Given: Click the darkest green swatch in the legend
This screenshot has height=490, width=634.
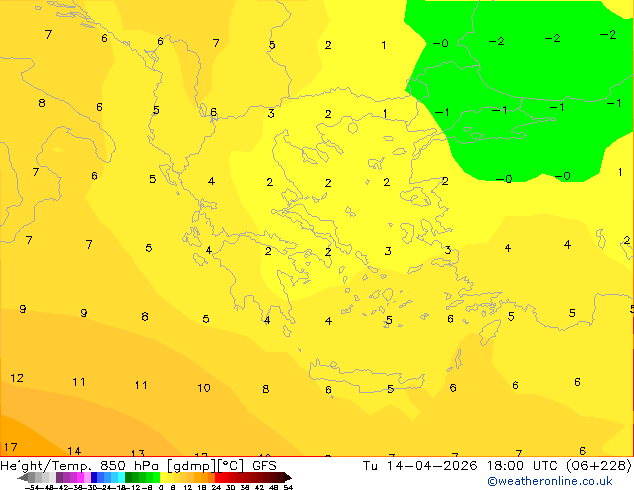Looking at the screenshot, I should (128, 477).
